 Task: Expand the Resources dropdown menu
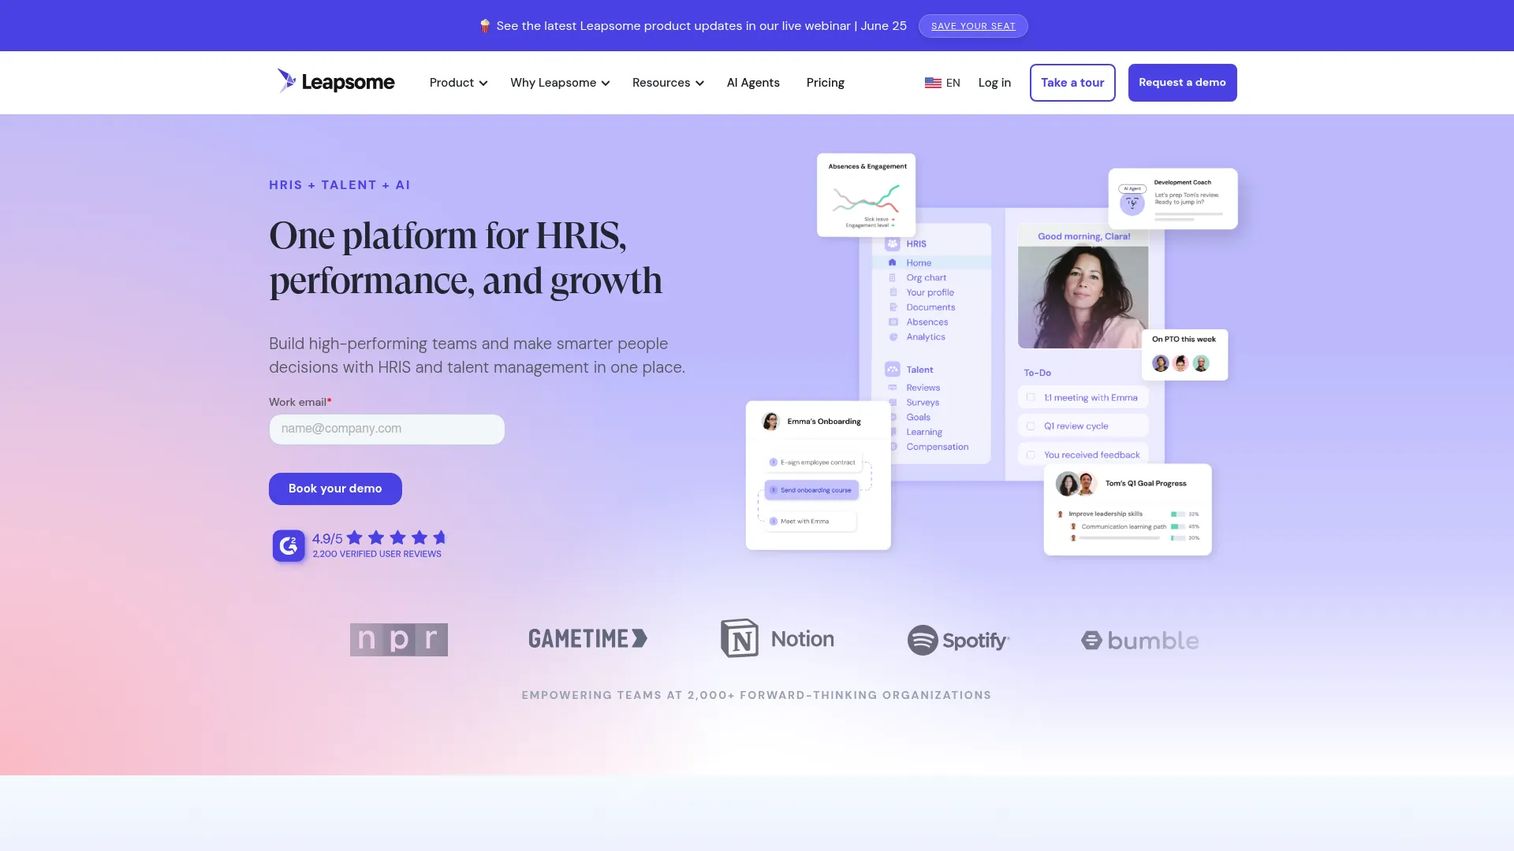point(668,83)
